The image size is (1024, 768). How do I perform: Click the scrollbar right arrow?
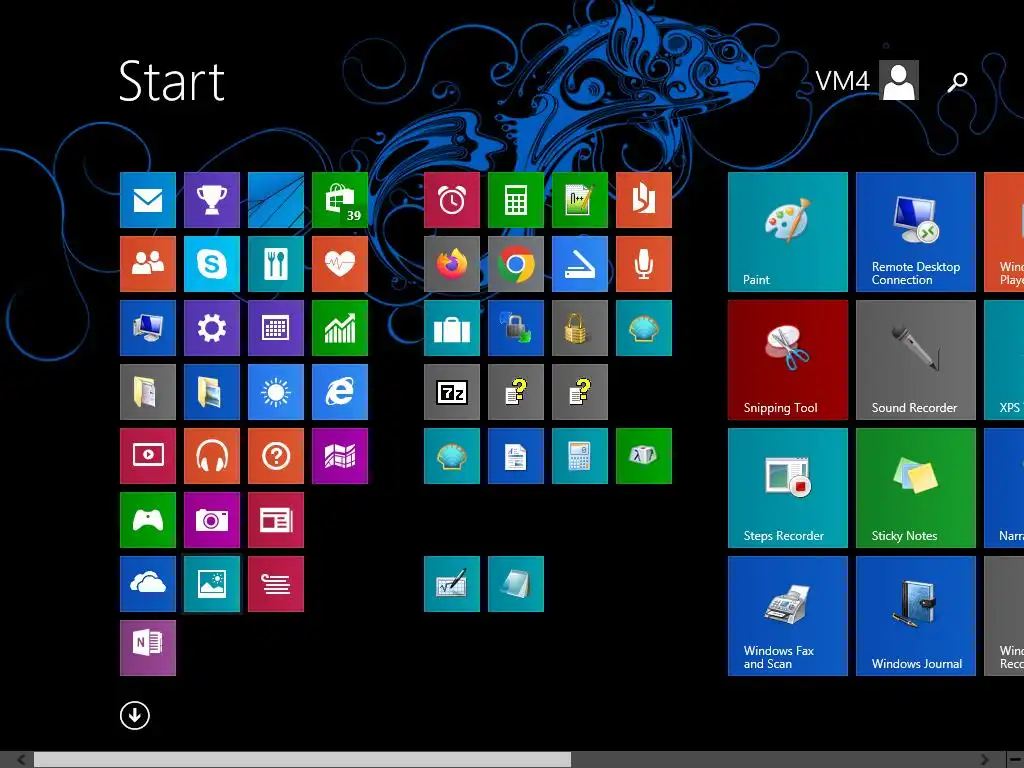point(985,760)
